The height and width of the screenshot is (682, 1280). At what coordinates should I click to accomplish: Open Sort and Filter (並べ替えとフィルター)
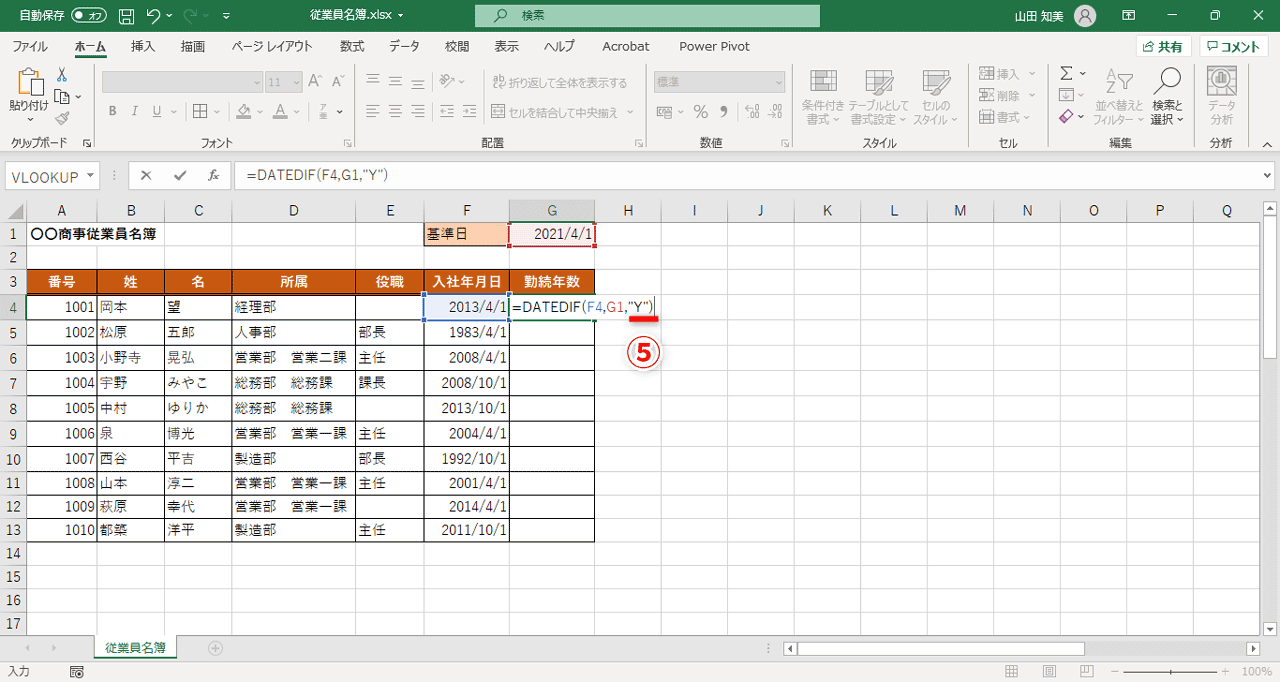click(1118, 97)
